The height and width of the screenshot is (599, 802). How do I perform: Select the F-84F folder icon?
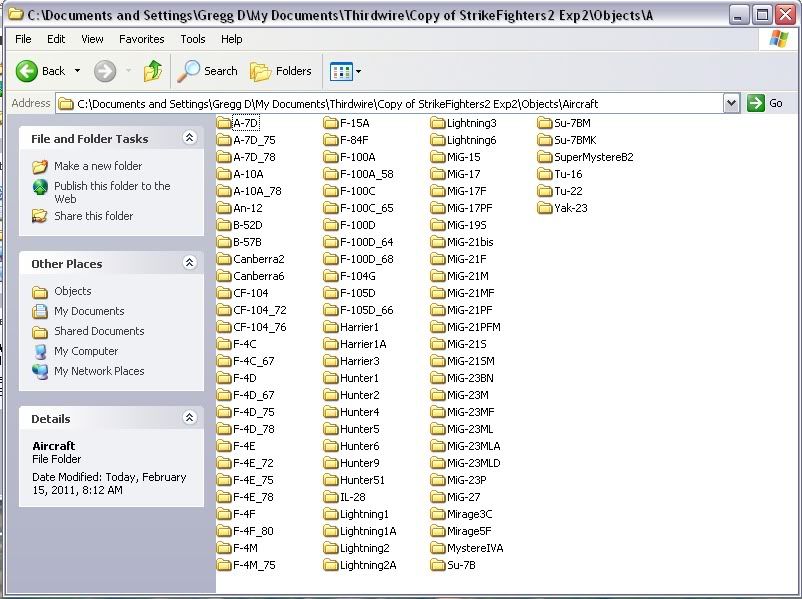pos(330,140)
